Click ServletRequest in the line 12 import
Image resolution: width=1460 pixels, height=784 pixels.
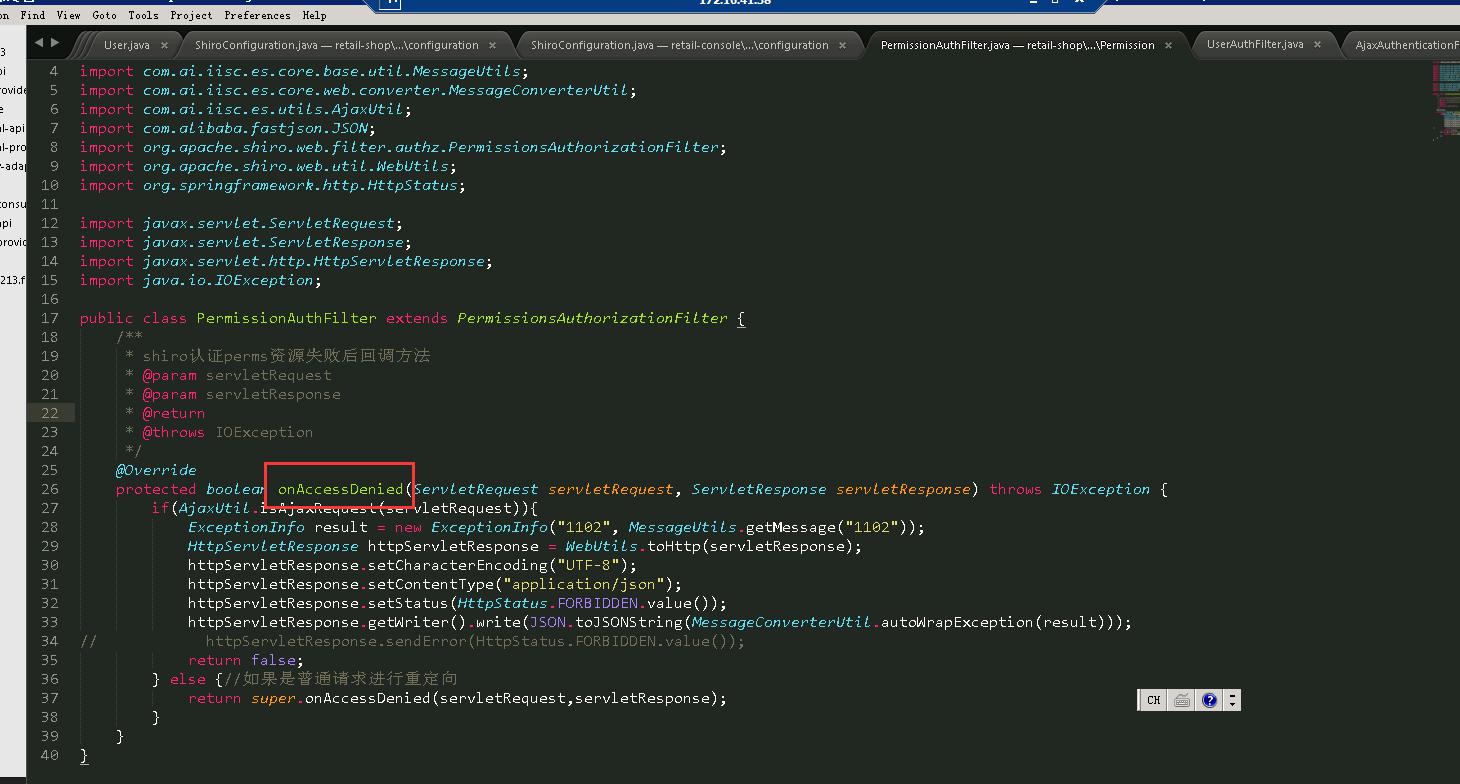point(331,223)
